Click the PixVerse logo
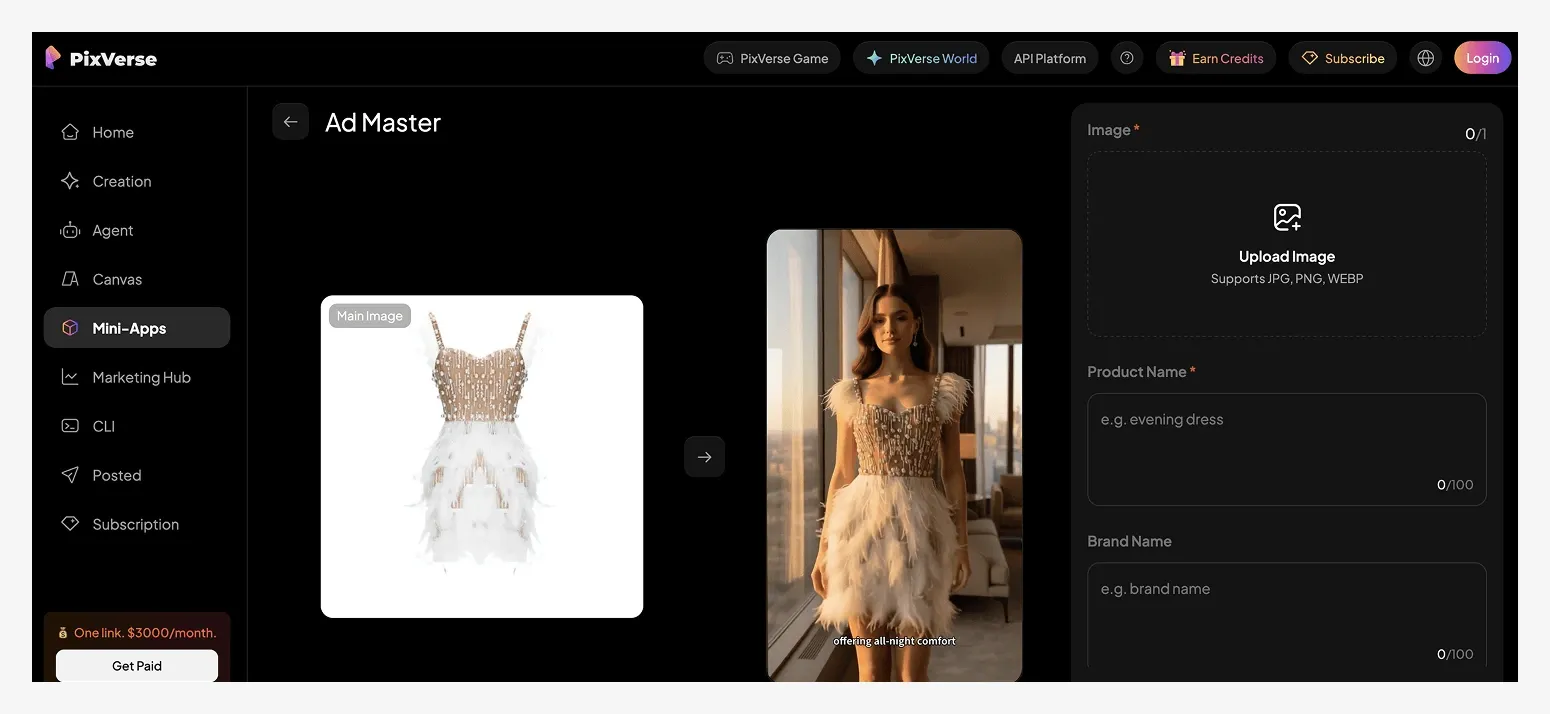 tap(101, 58)
